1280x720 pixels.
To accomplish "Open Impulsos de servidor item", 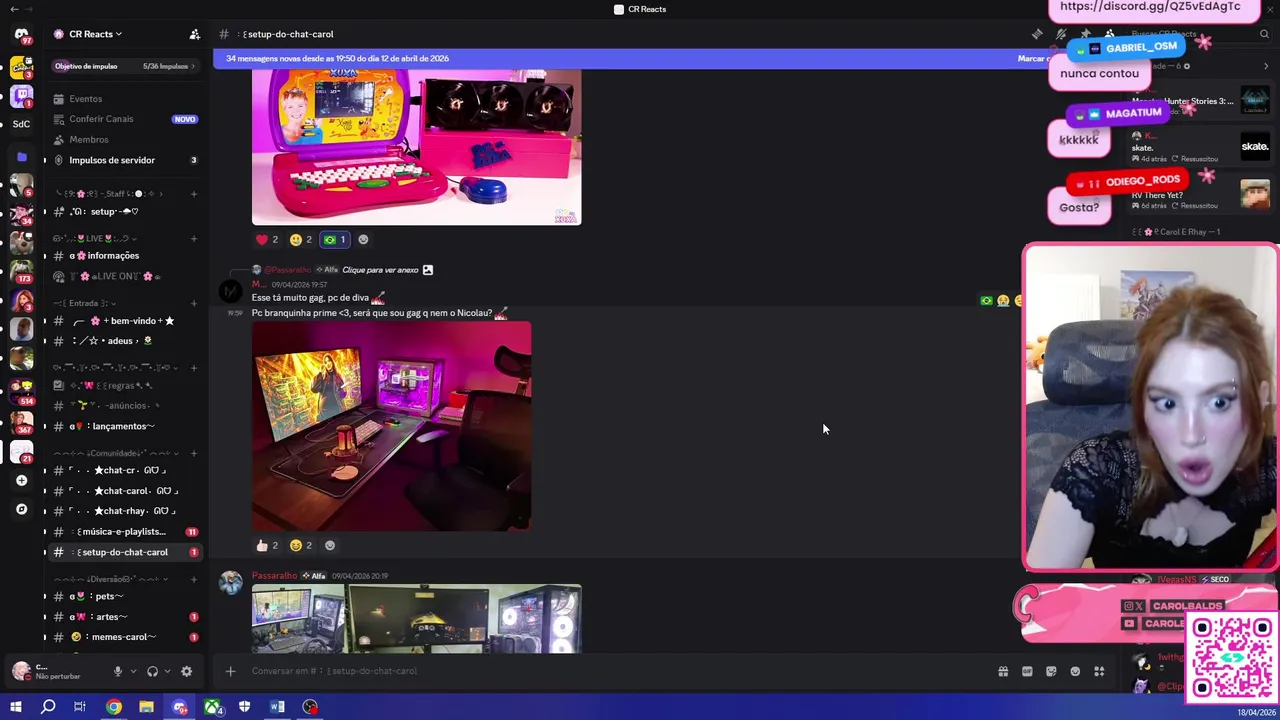I will (124, 160).
